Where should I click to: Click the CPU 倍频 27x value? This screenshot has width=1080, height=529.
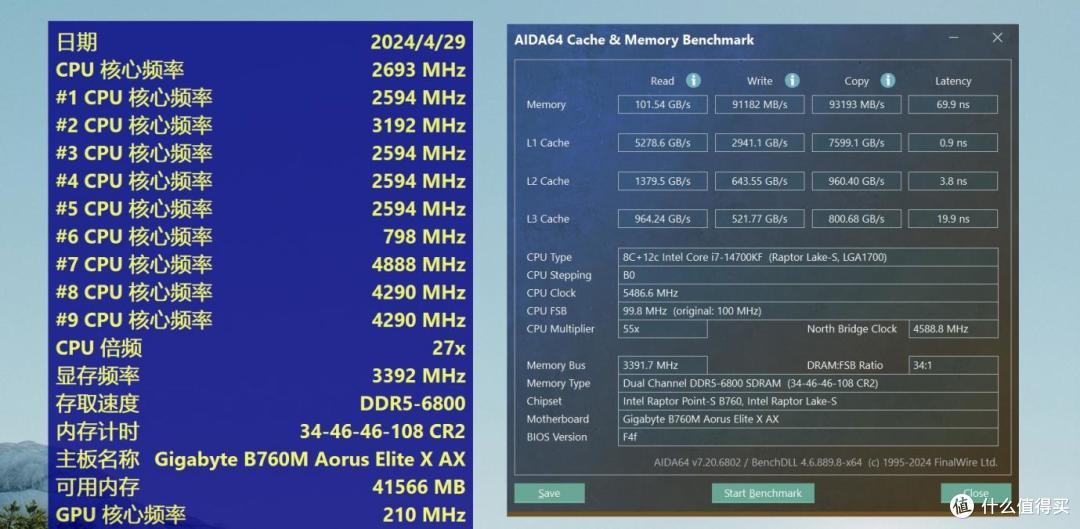448,348
